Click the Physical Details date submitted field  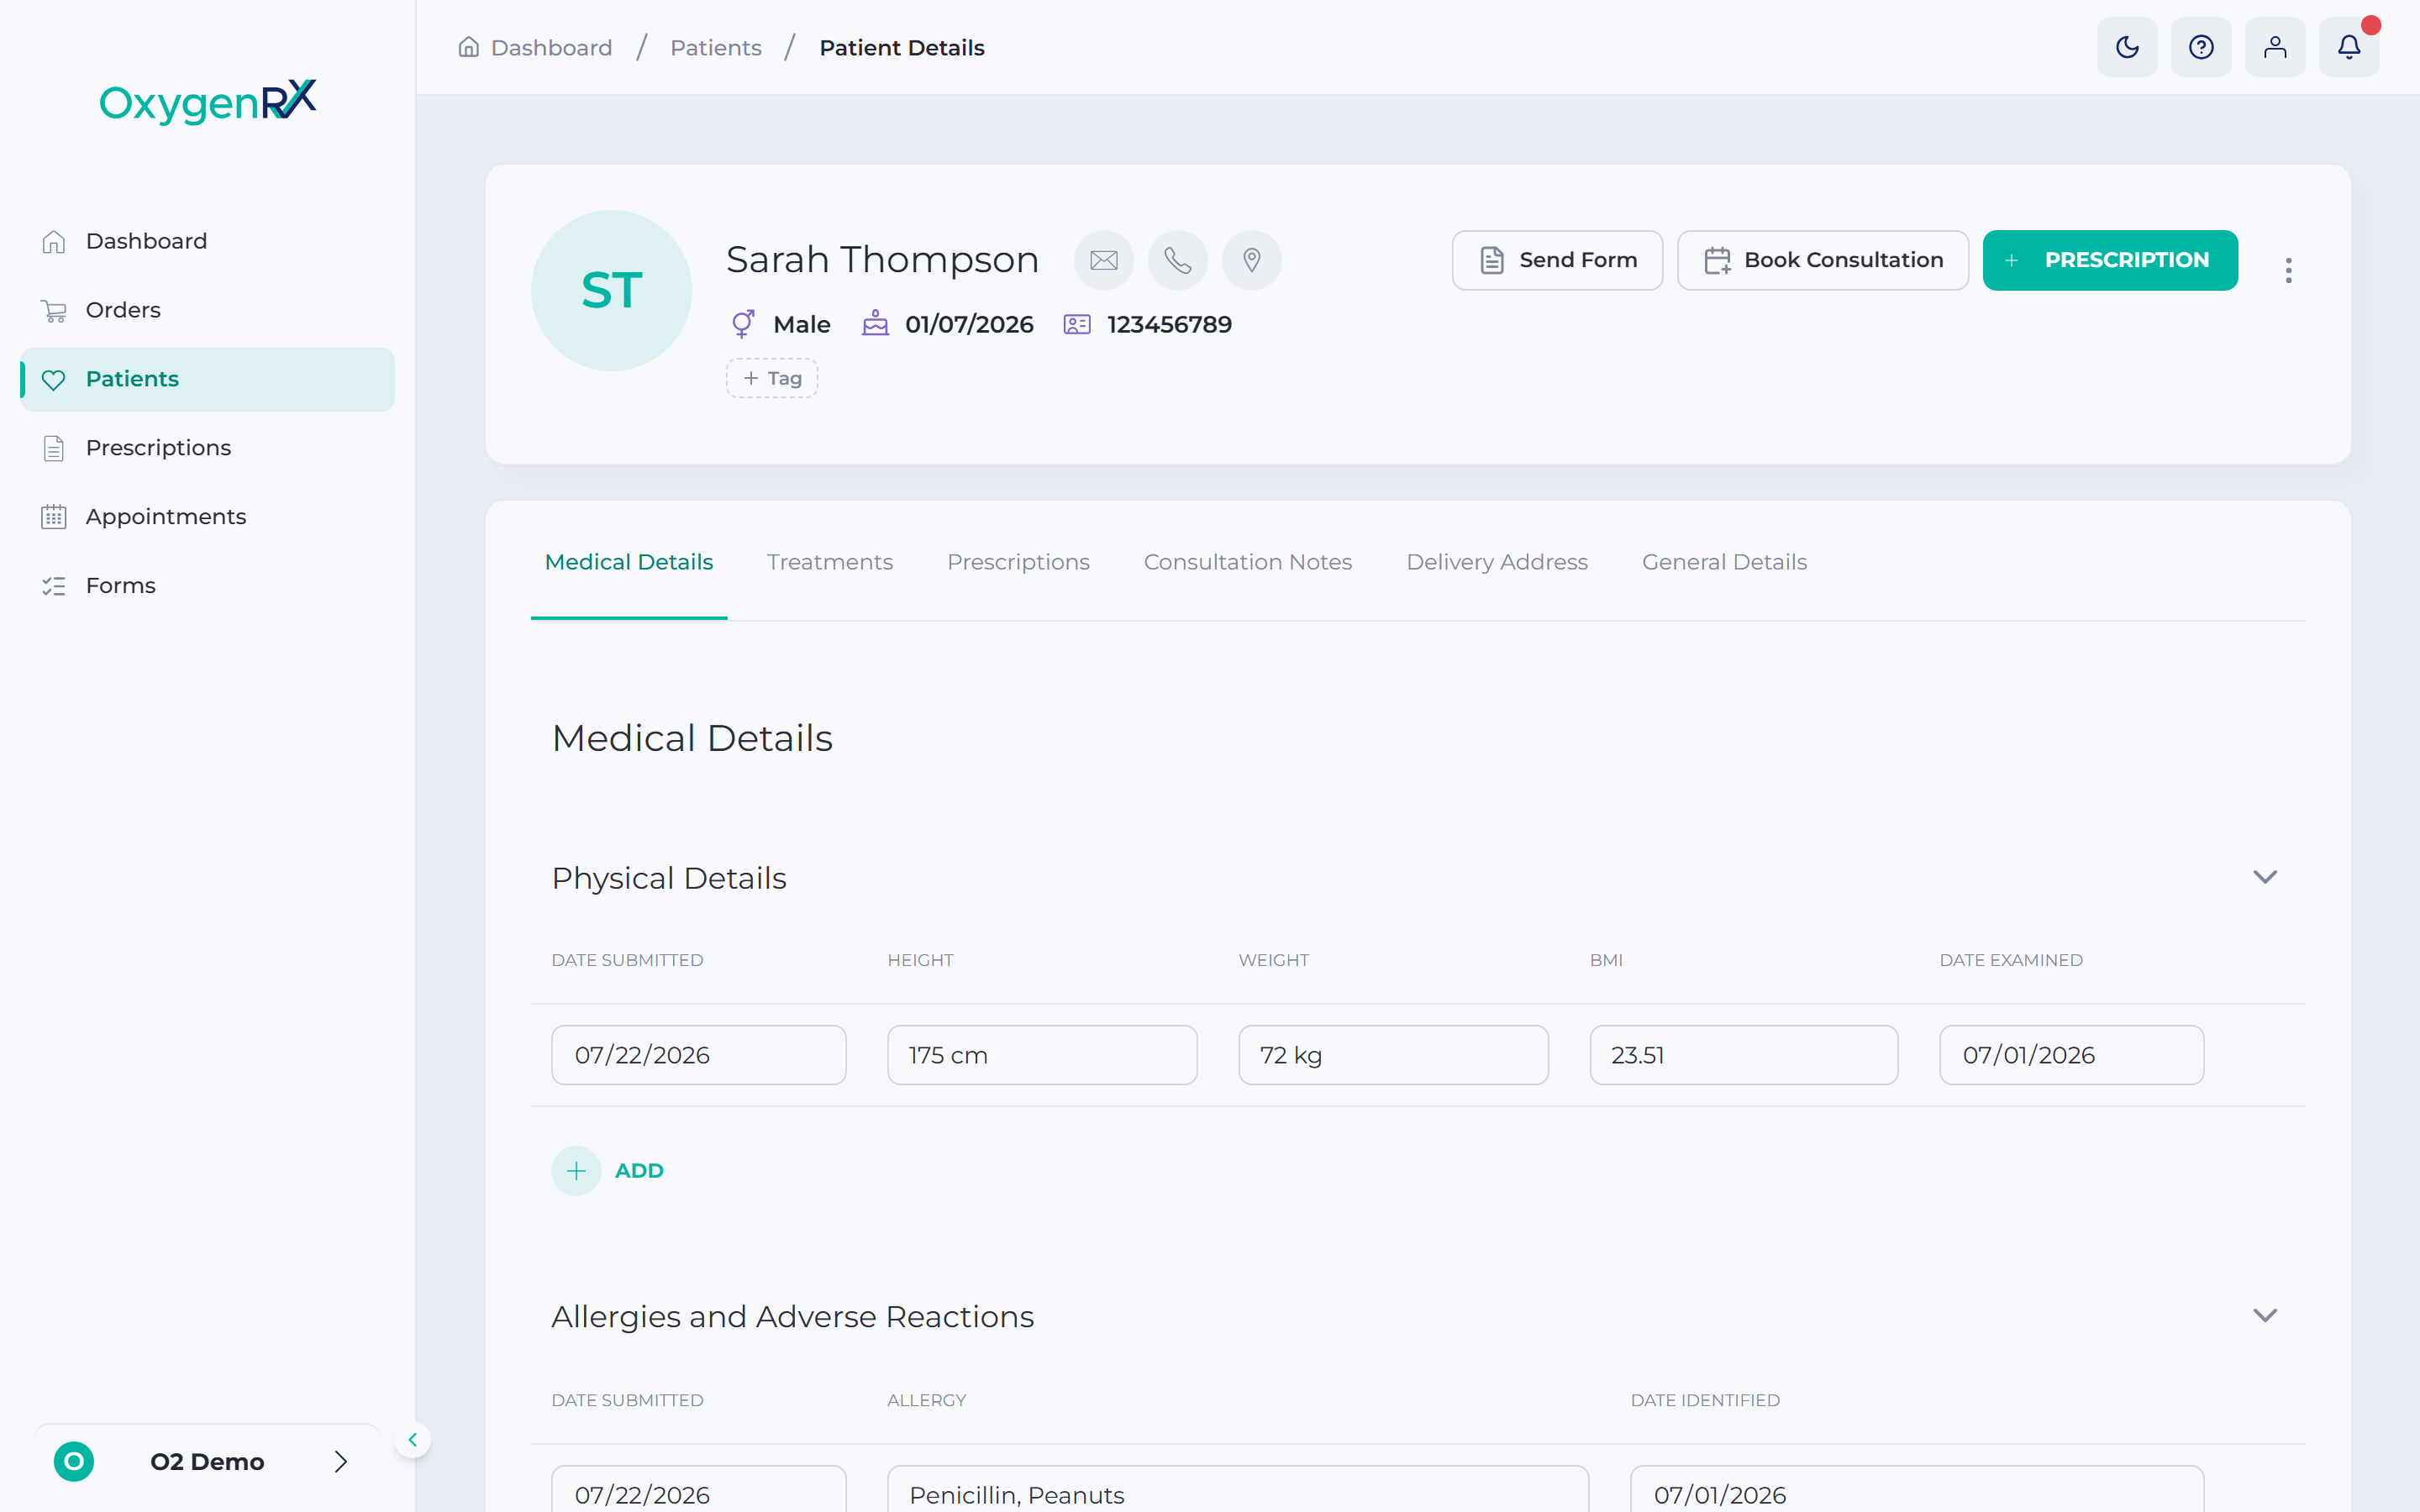[x=699, y=1055]
